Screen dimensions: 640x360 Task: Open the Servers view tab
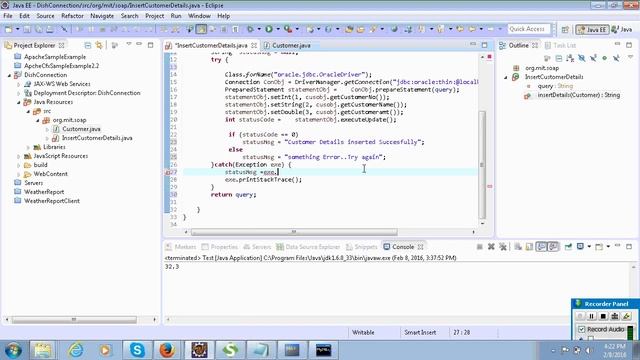pos(257,247)
